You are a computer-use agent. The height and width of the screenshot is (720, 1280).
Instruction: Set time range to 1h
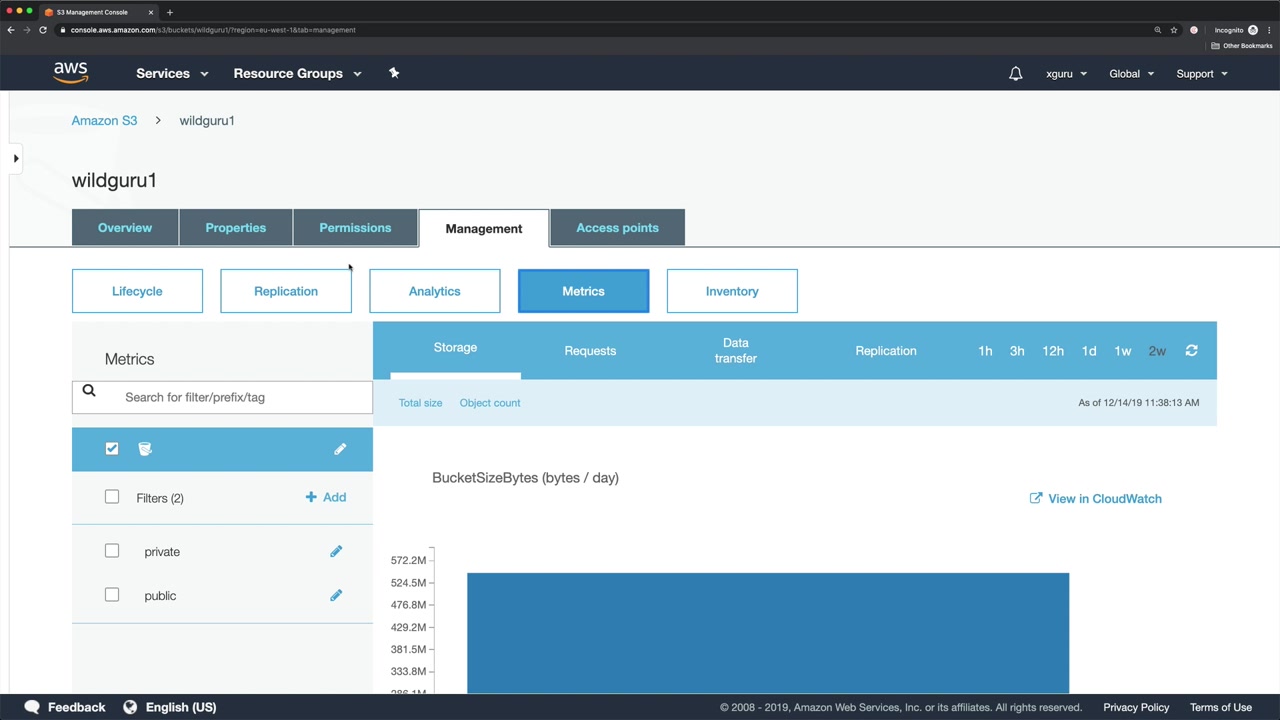[985, 351]
